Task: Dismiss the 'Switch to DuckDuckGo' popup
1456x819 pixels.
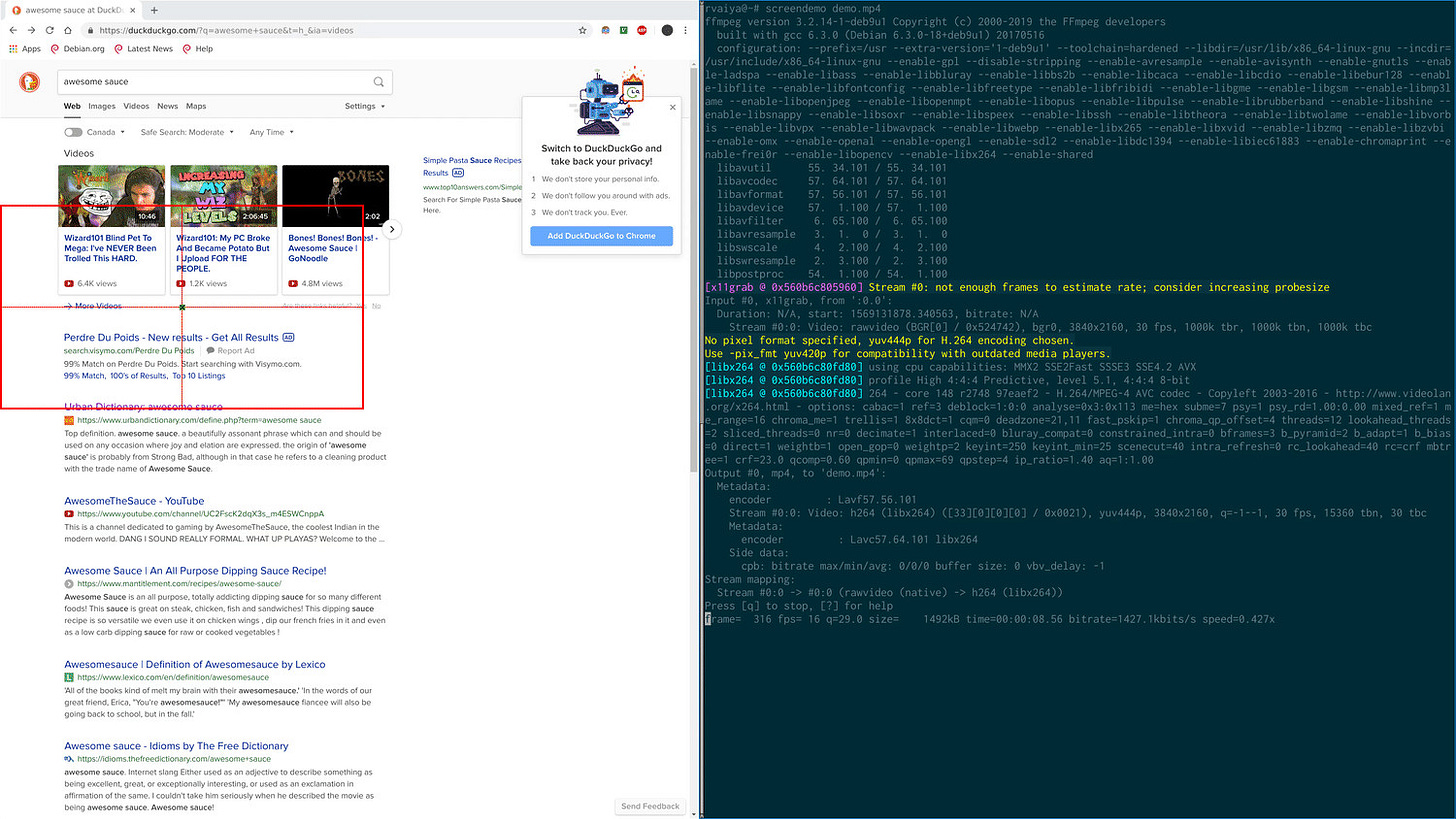Action: tap(672, 107)
